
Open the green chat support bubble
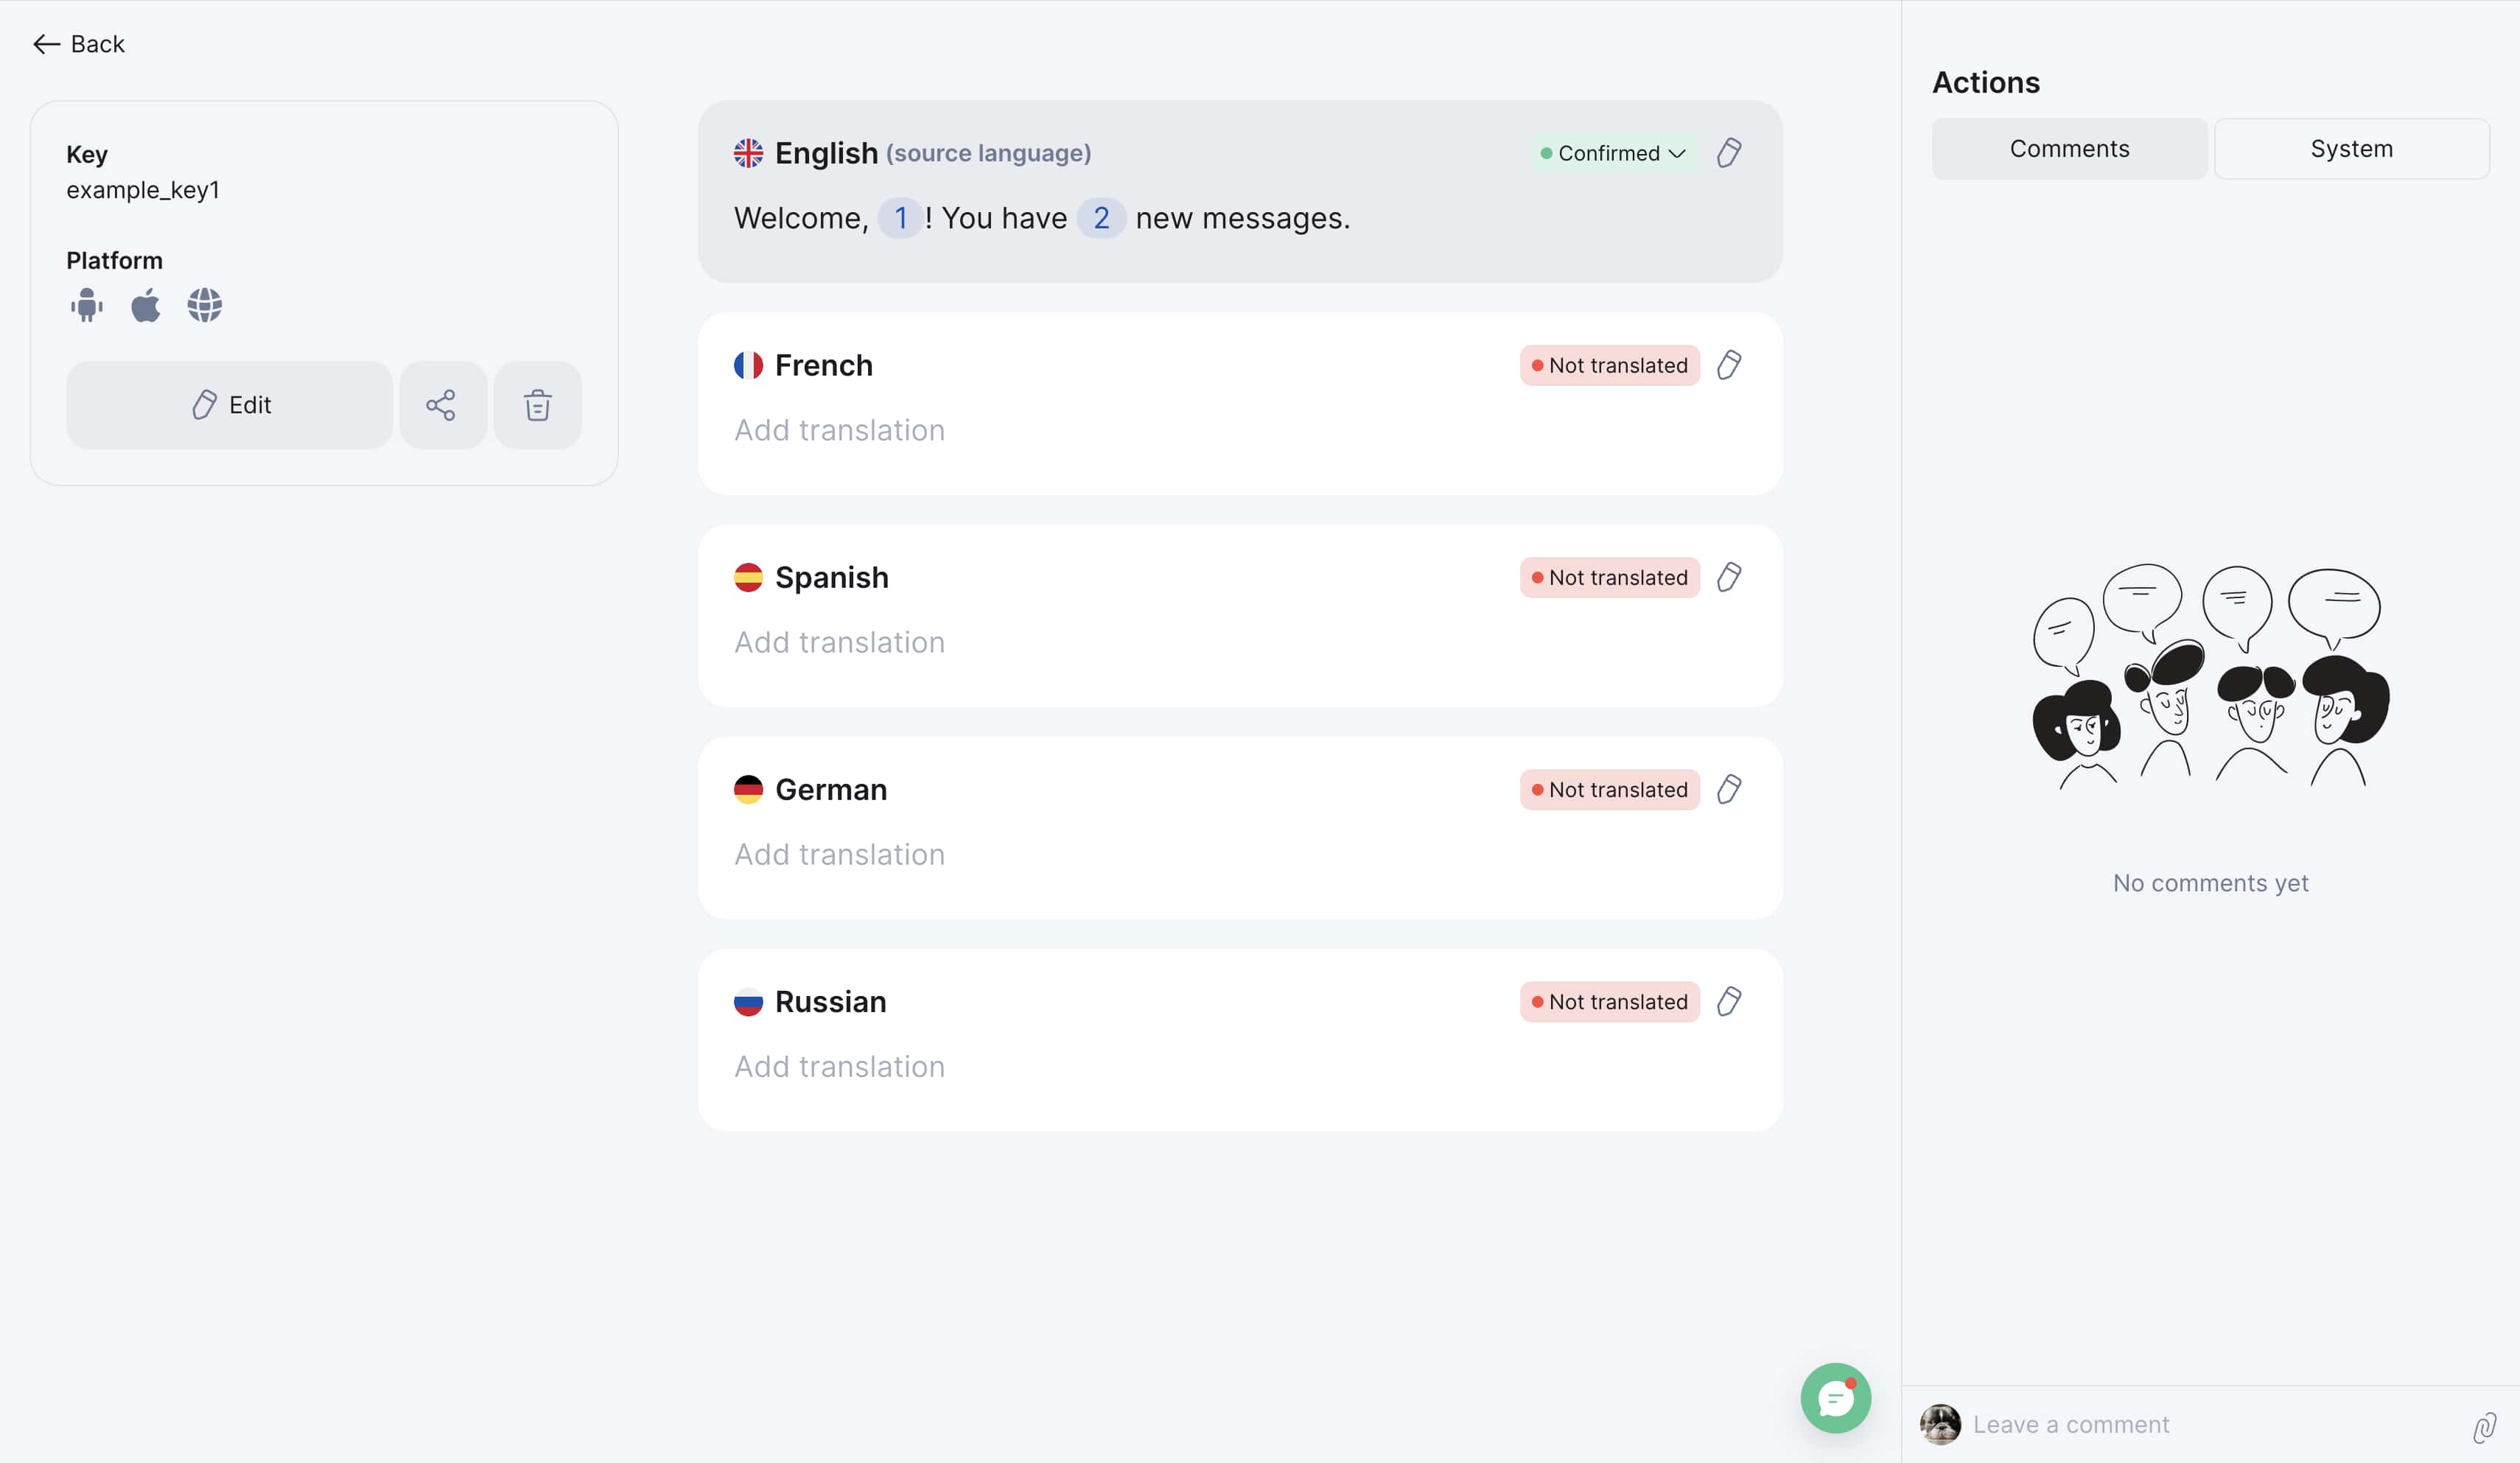click(x=1835, y=1398)
